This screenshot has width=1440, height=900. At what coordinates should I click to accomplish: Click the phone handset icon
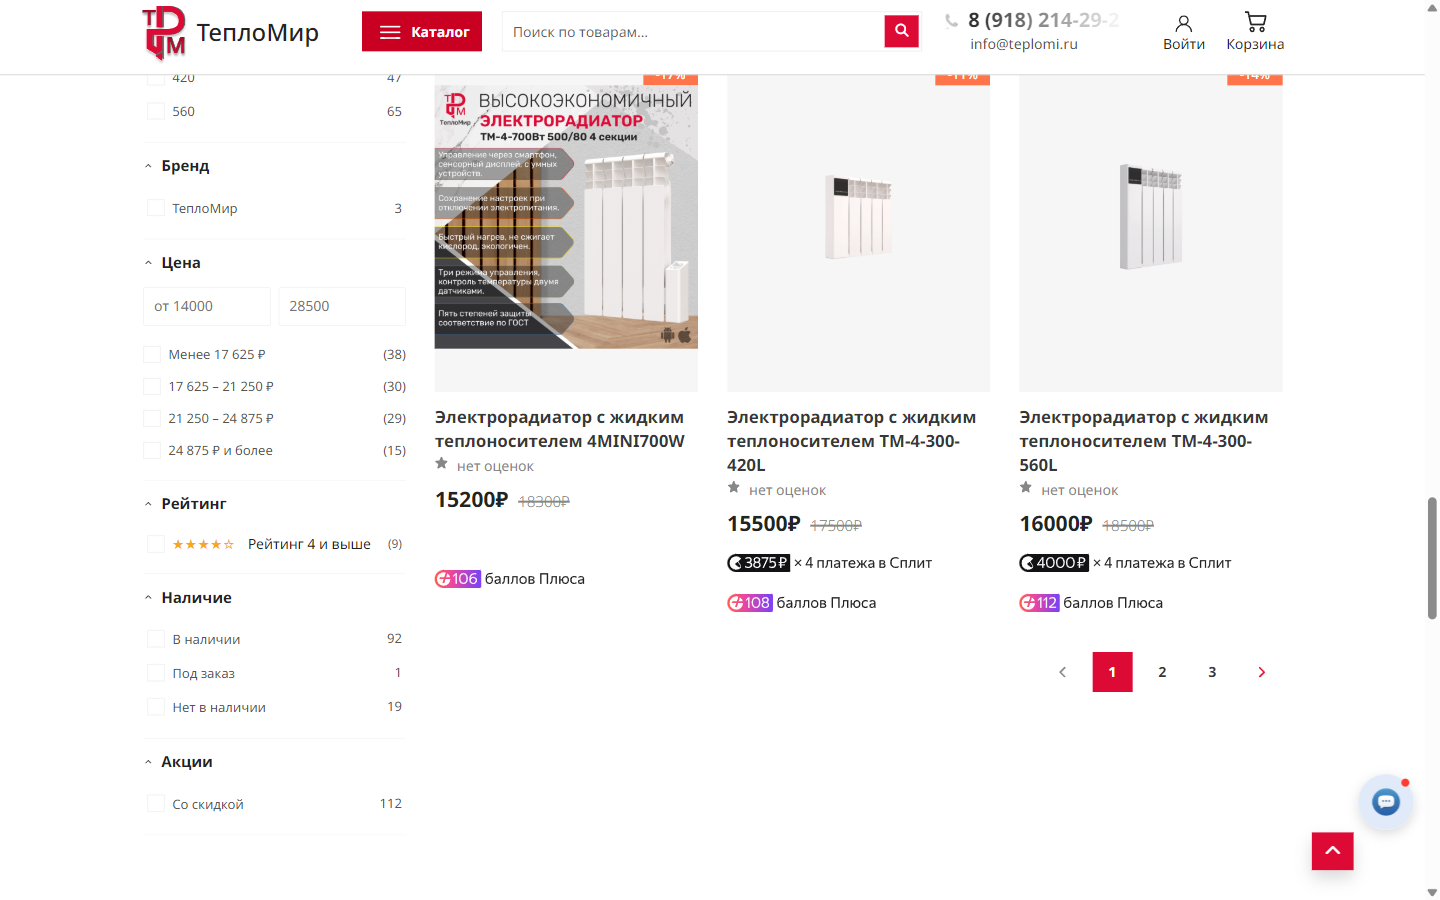pyautogui.click(x=951, y=21)
